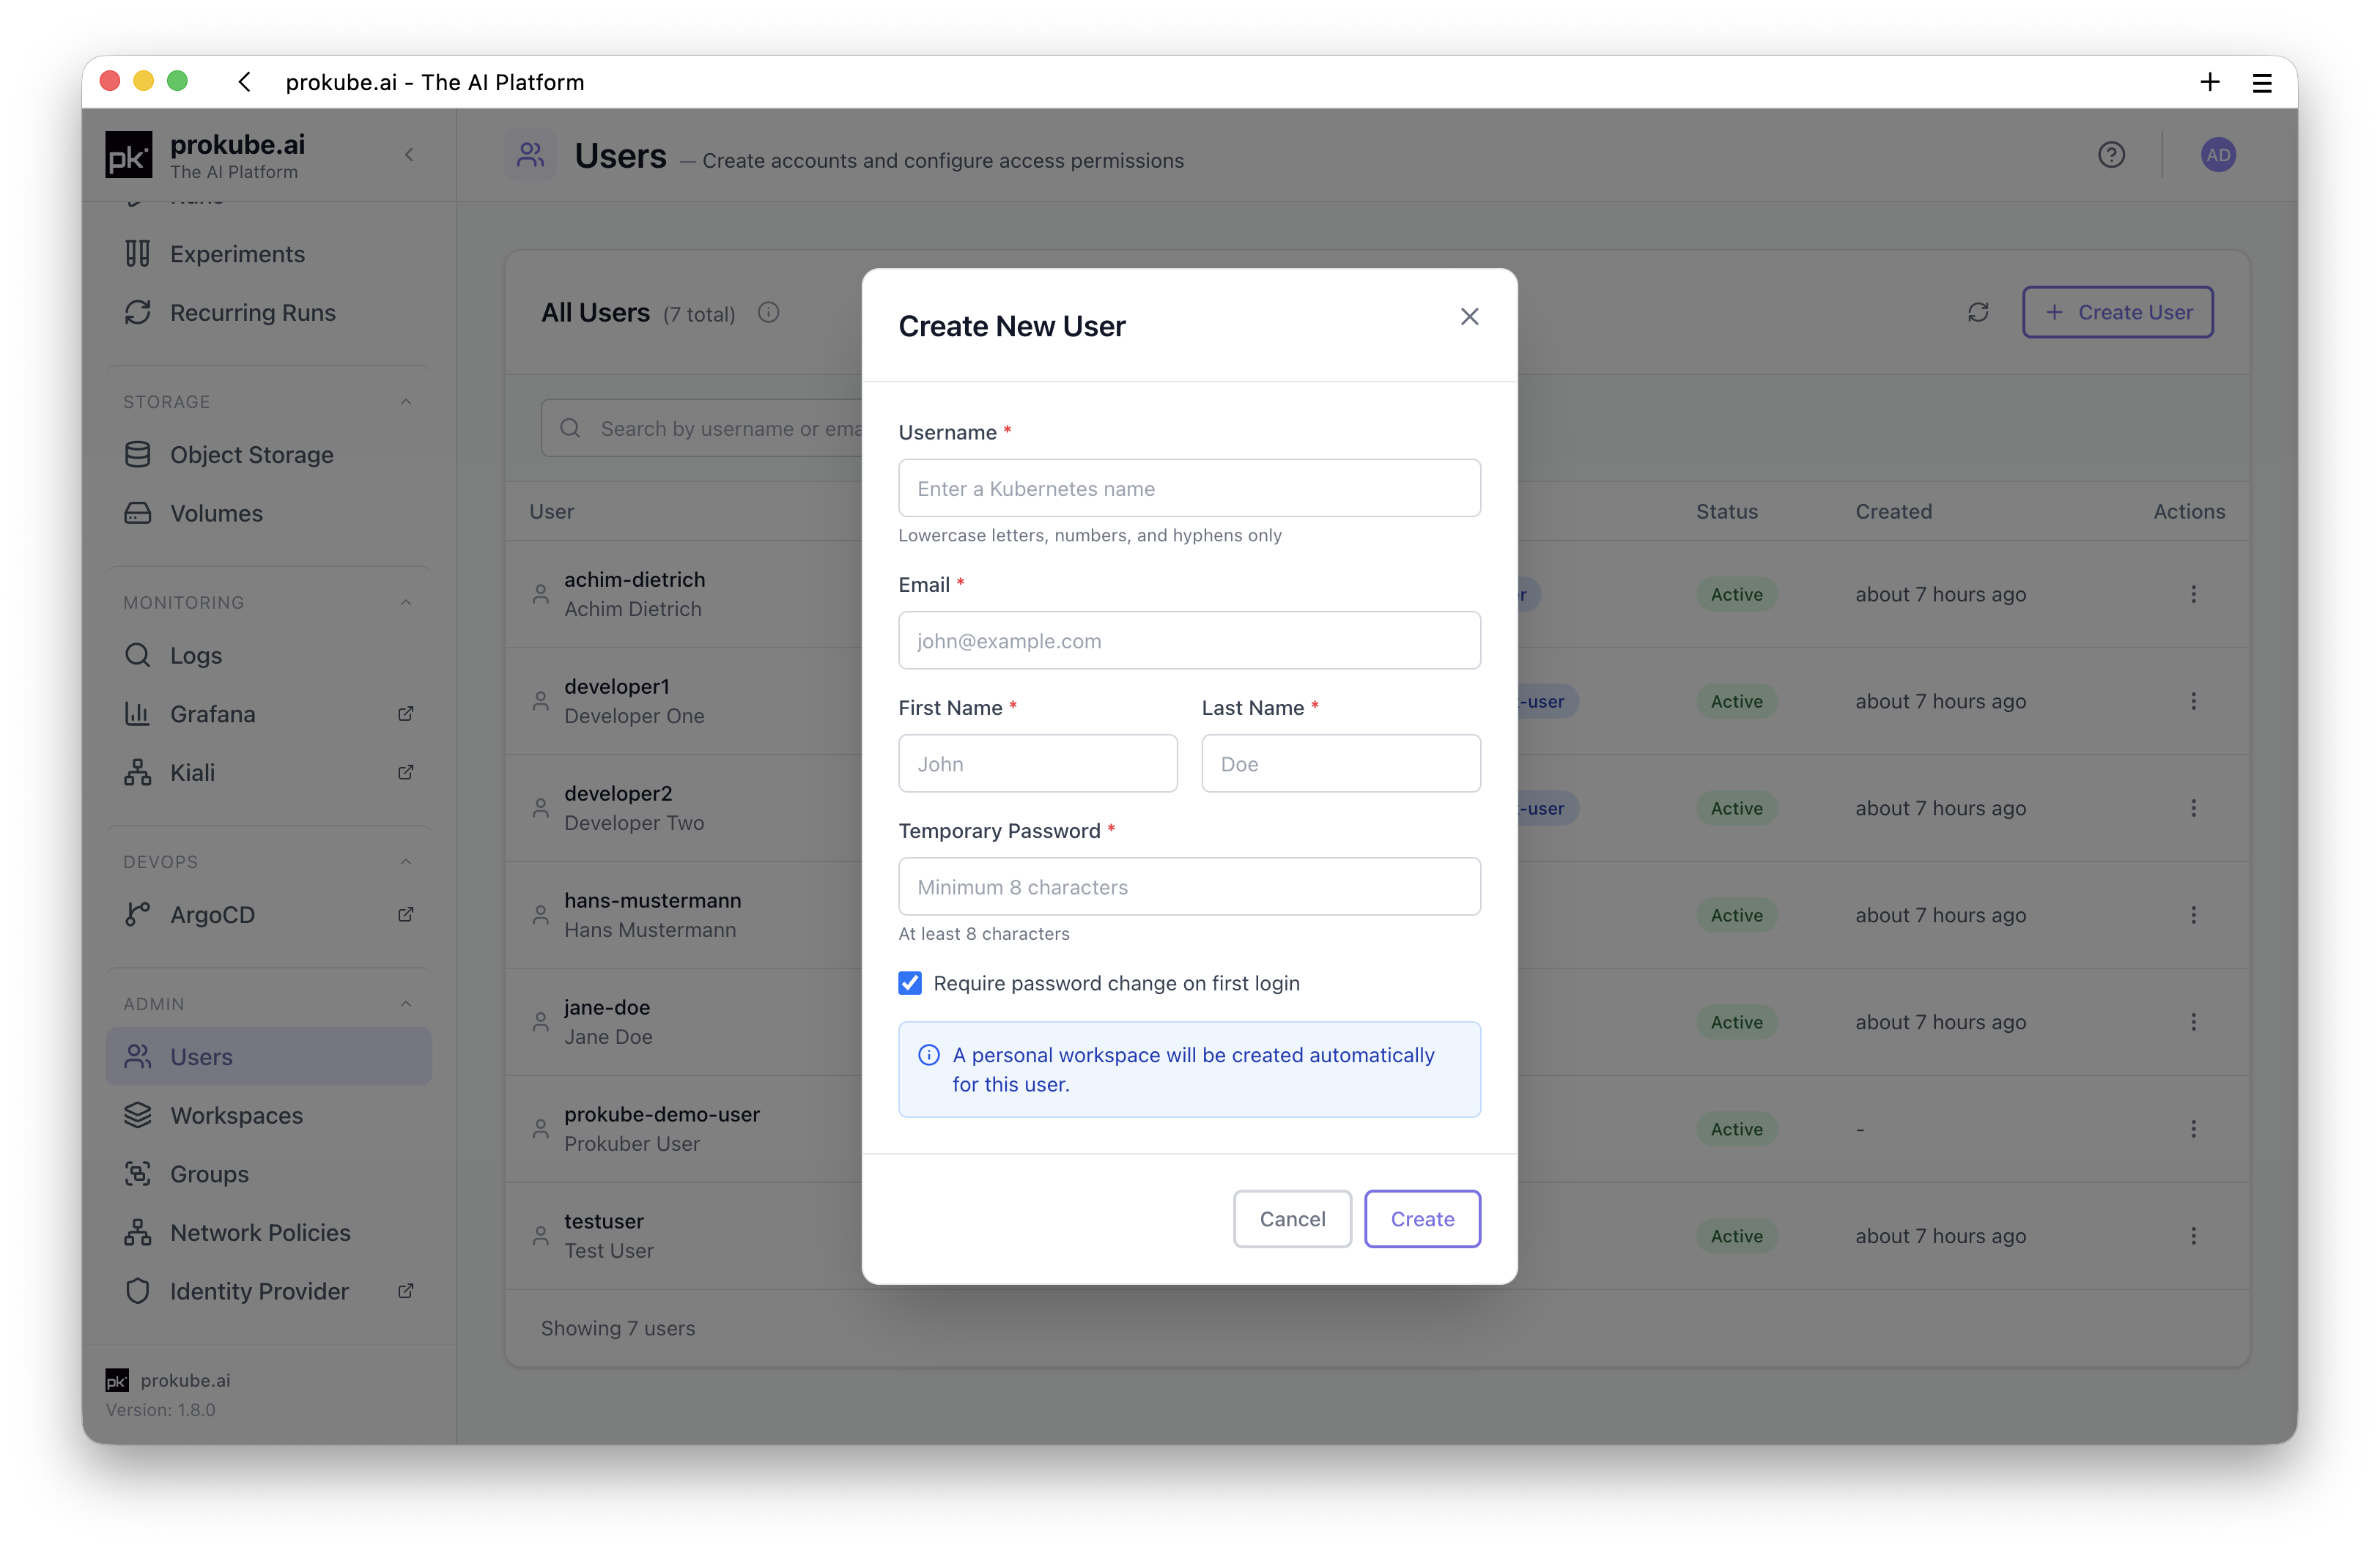Focus the Email input field
Screen dimensions: 2380x1553
[x=1189, y=640]
